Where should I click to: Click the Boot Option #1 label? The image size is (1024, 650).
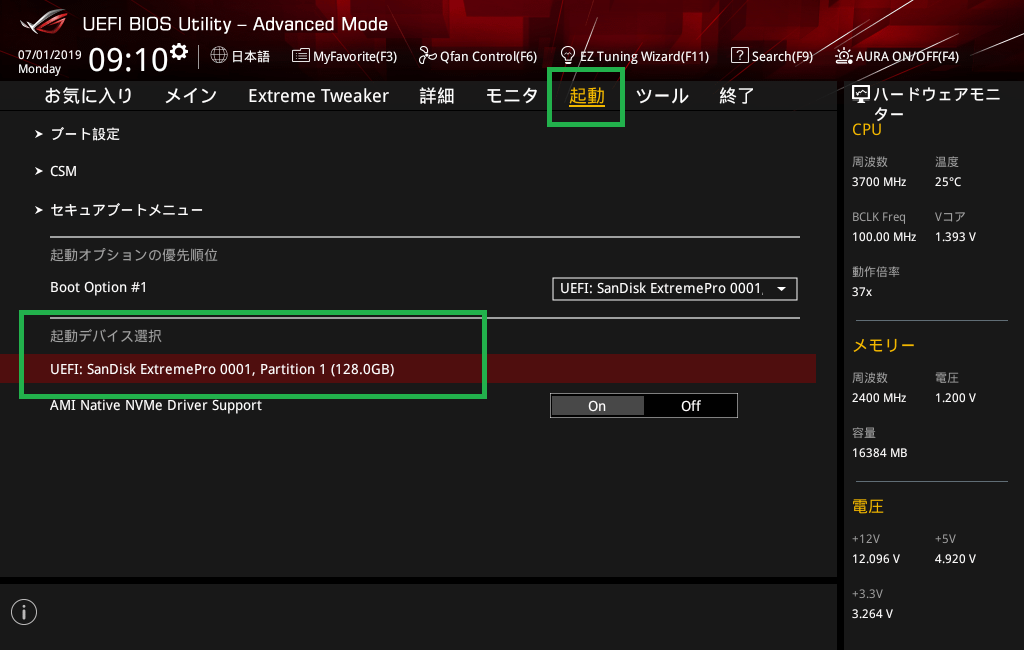point(99,287)
